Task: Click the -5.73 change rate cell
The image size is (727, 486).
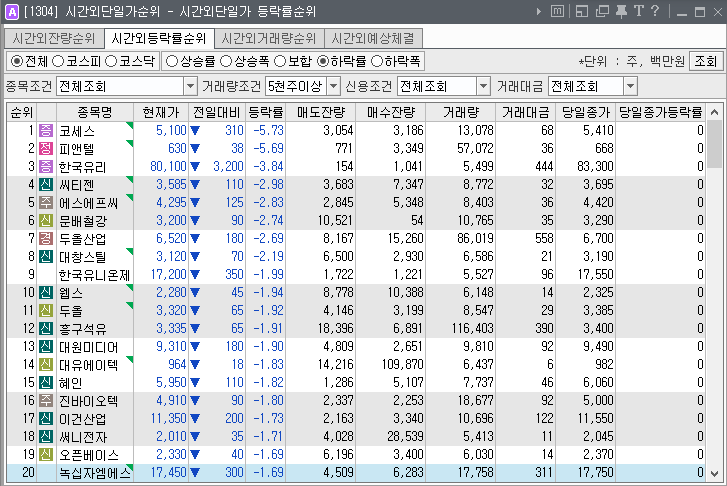Action: pyautogui.click(x=268, y=131)
